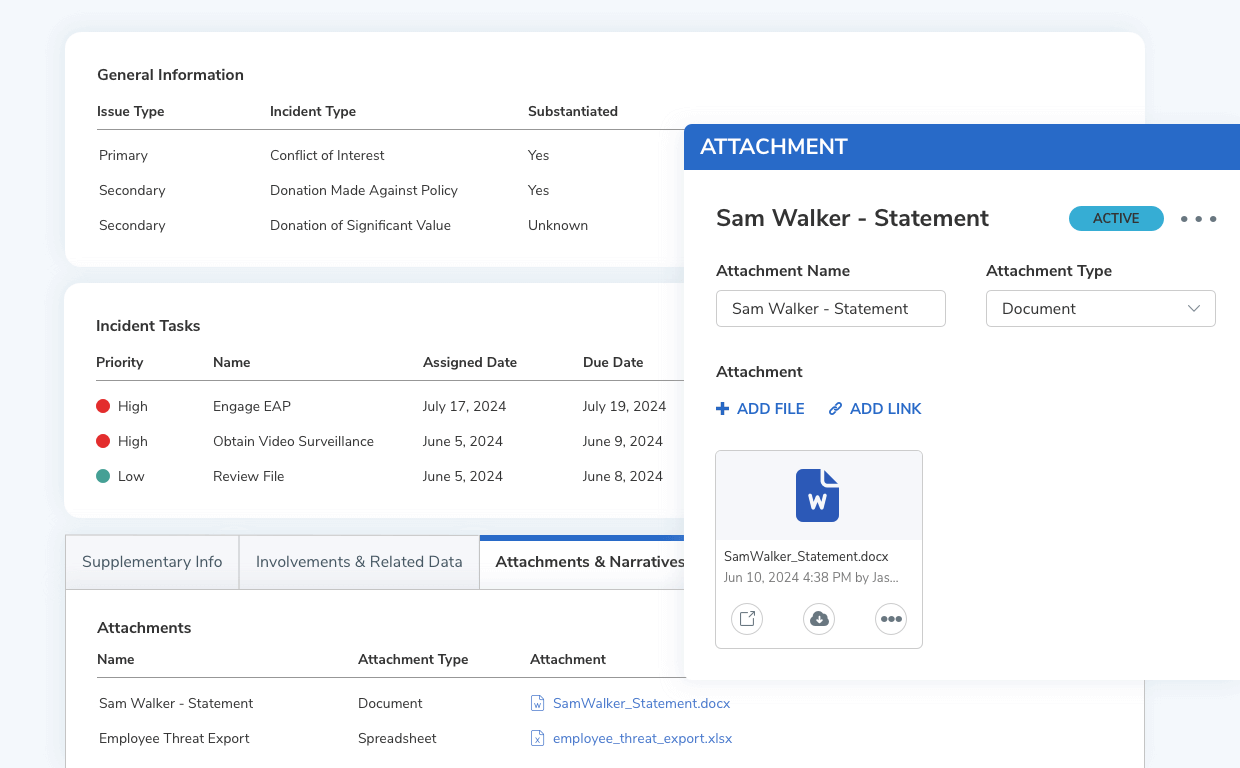Viewport: 1240px width, 768px height.
Task: Click the xlsx file icon in Attachments list
Action: [538, 738]
